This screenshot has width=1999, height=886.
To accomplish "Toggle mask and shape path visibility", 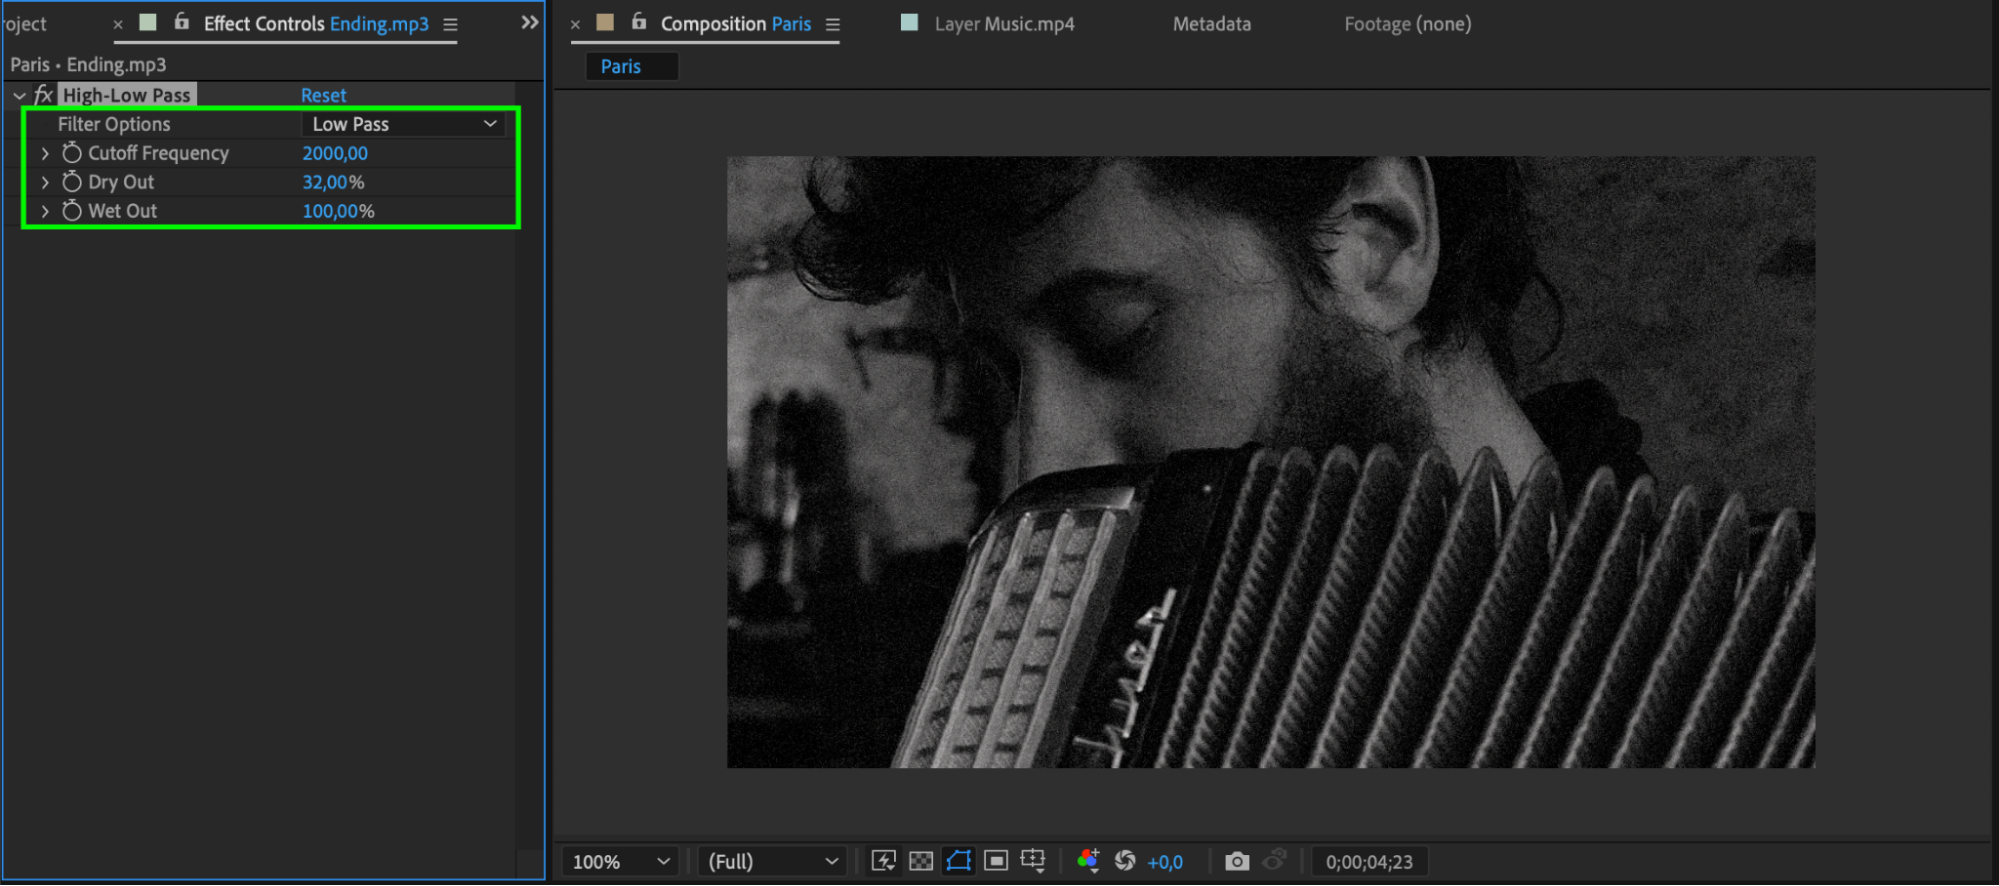I will coord(958,861).
